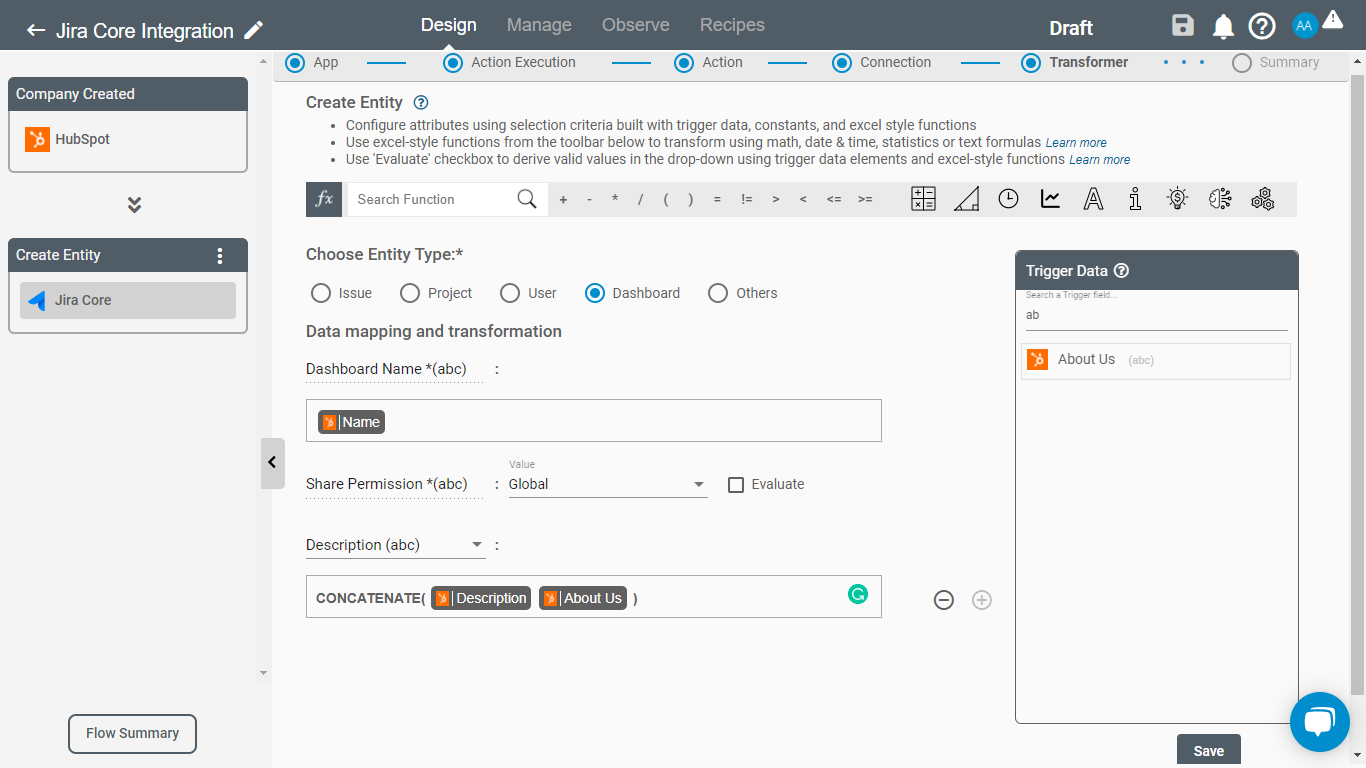Image resolution: width=1366 pixels, height=768 pixels.
Task: Save the flow with floppy disk icon
Action: point(1183,26)
